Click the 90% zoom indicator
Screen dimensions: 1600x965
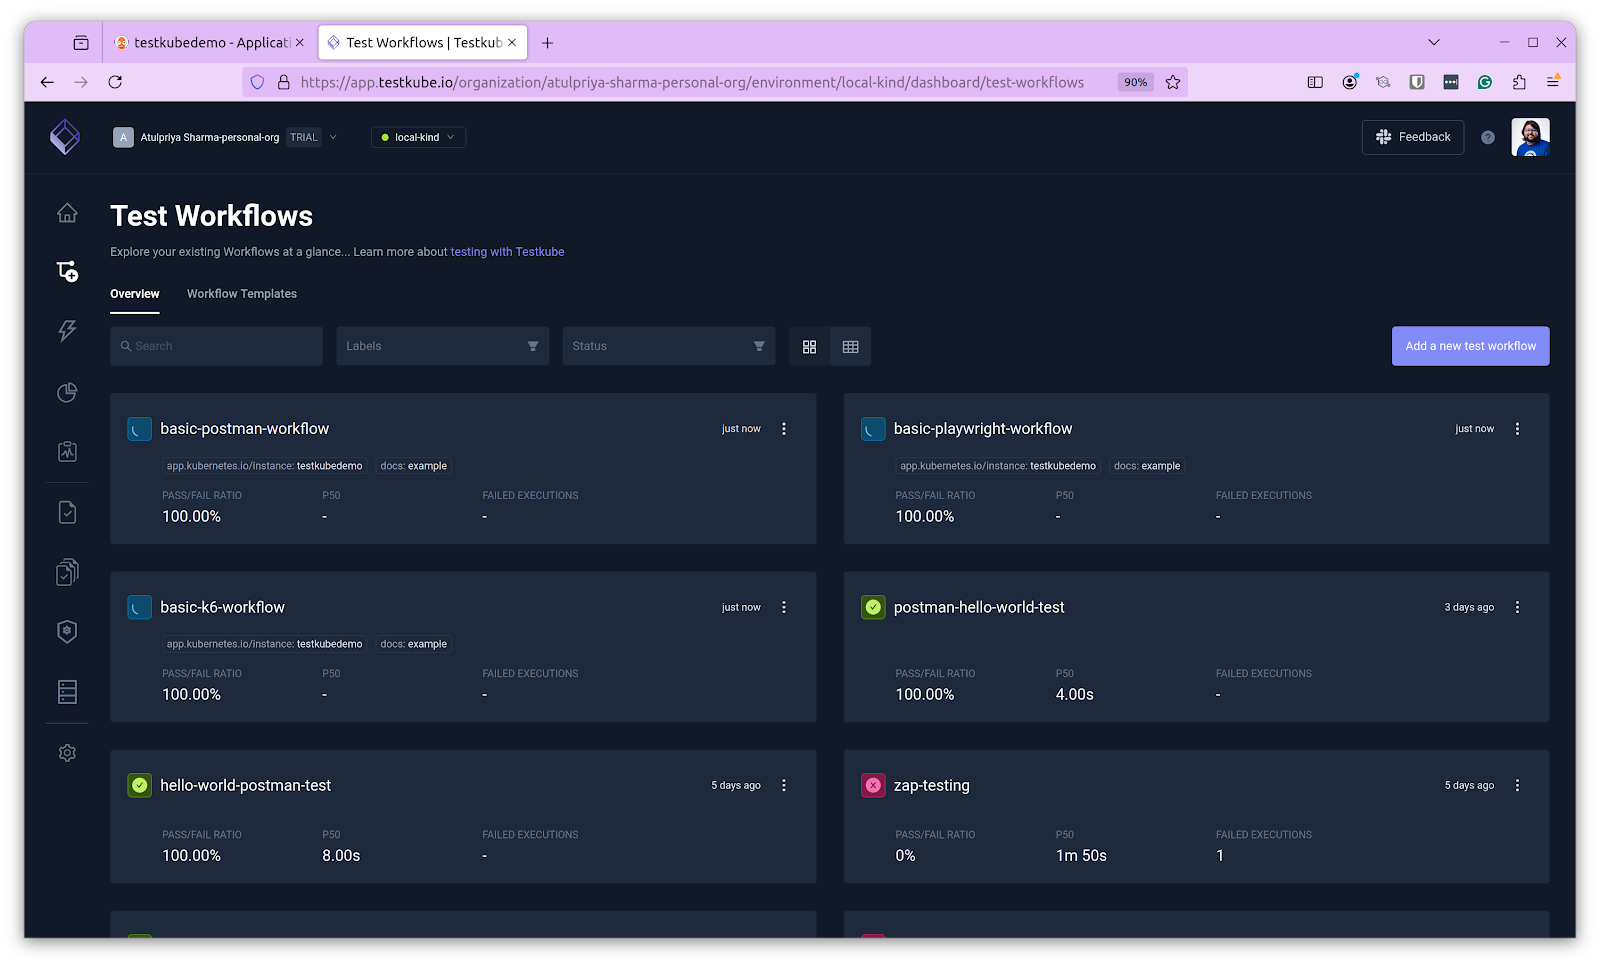[1135, 82]
